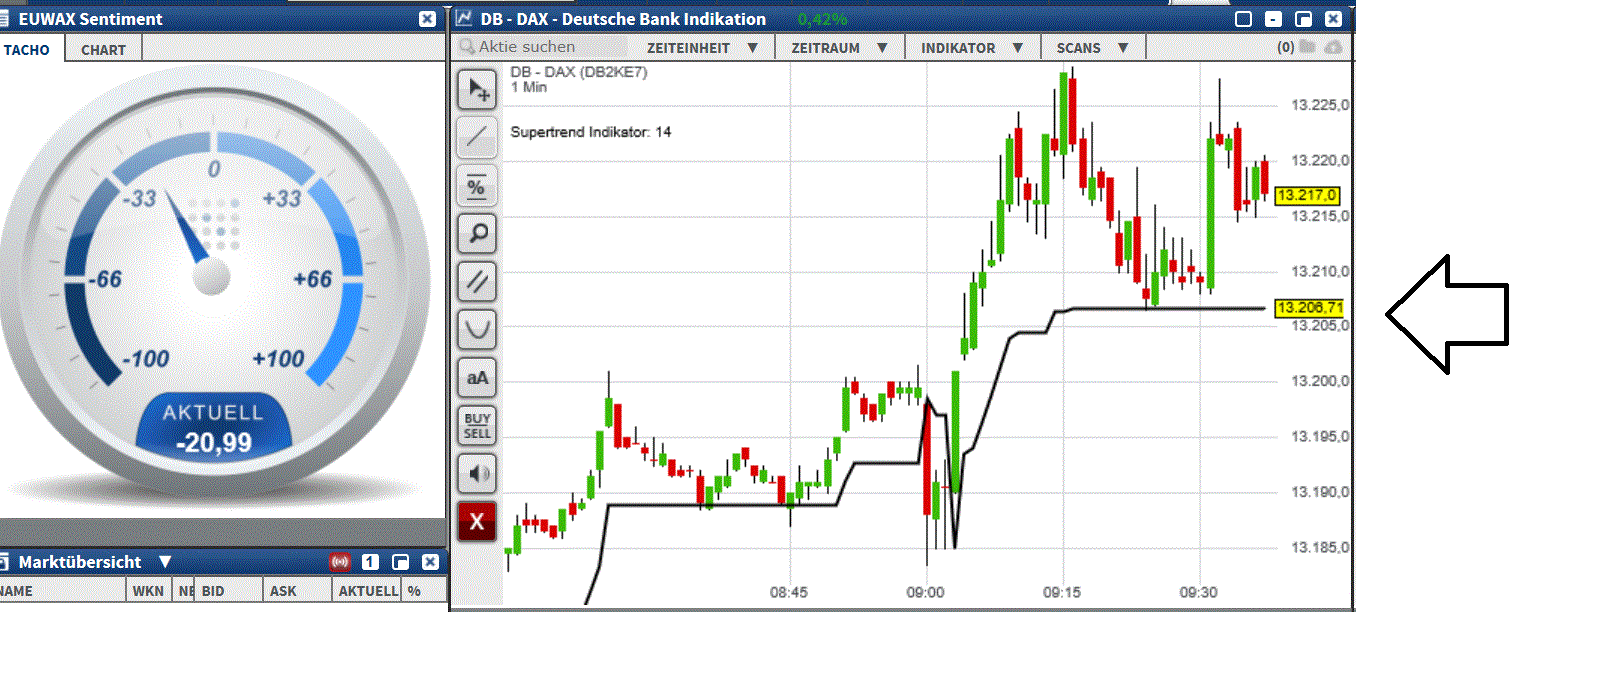1607x684 pixels.
Task: Open the folder icon in chart toolbar
Action: 1307,46
